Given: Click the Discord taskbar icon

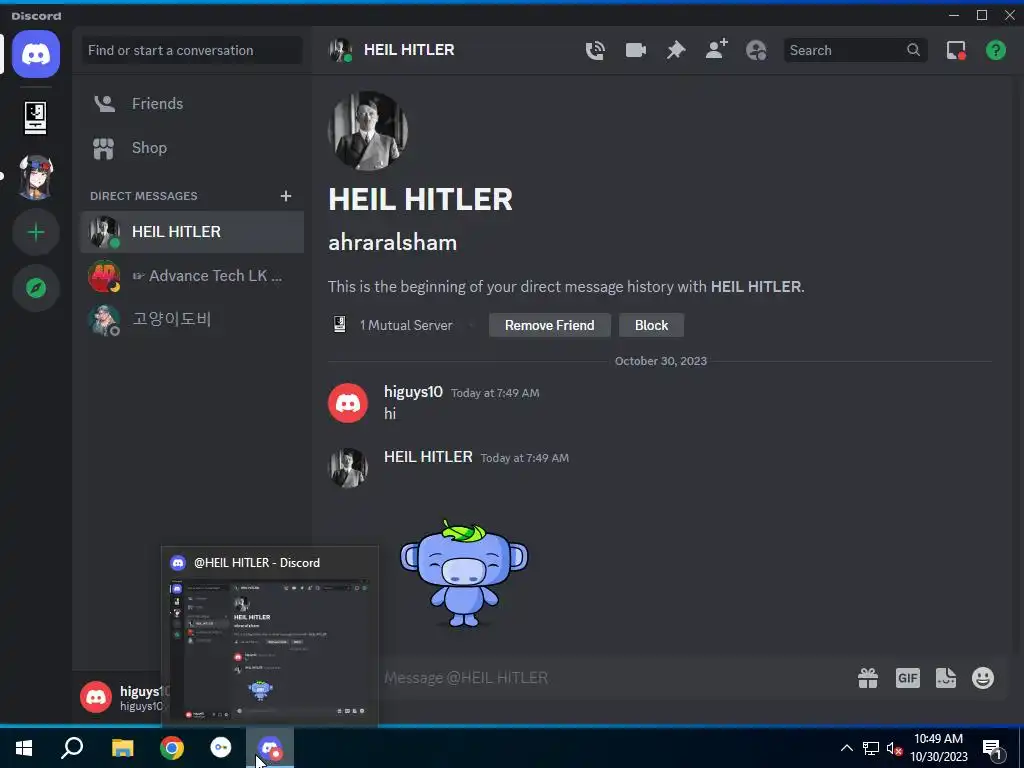Looking at the screenshot, I should pos(270,748).
